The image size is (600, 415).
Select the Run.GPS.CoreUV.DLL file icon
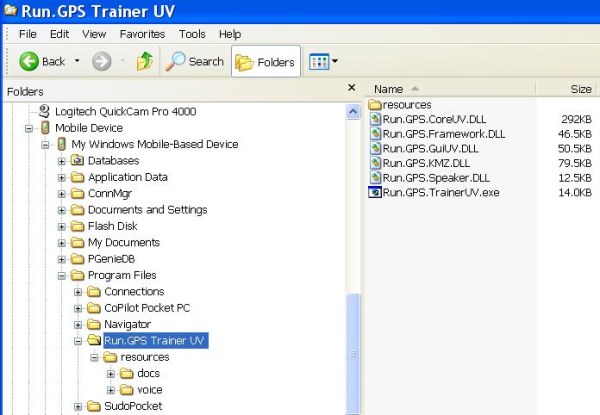click(375, 119)
